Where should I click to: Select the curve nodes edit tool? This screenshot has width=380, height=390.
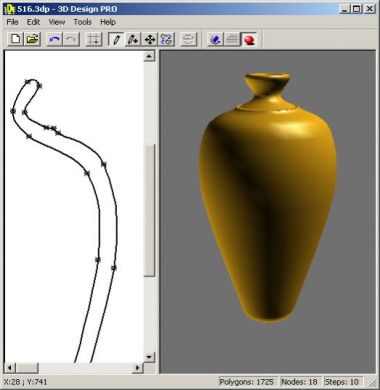point(166,39)
